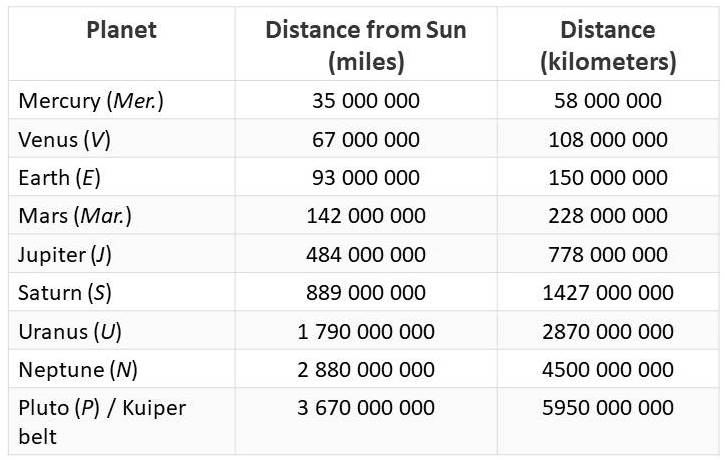Screen dimensions: 725x460
Task: Select the Pluto (P) / Kuiper belt cell
Action: tap(102, 422)
